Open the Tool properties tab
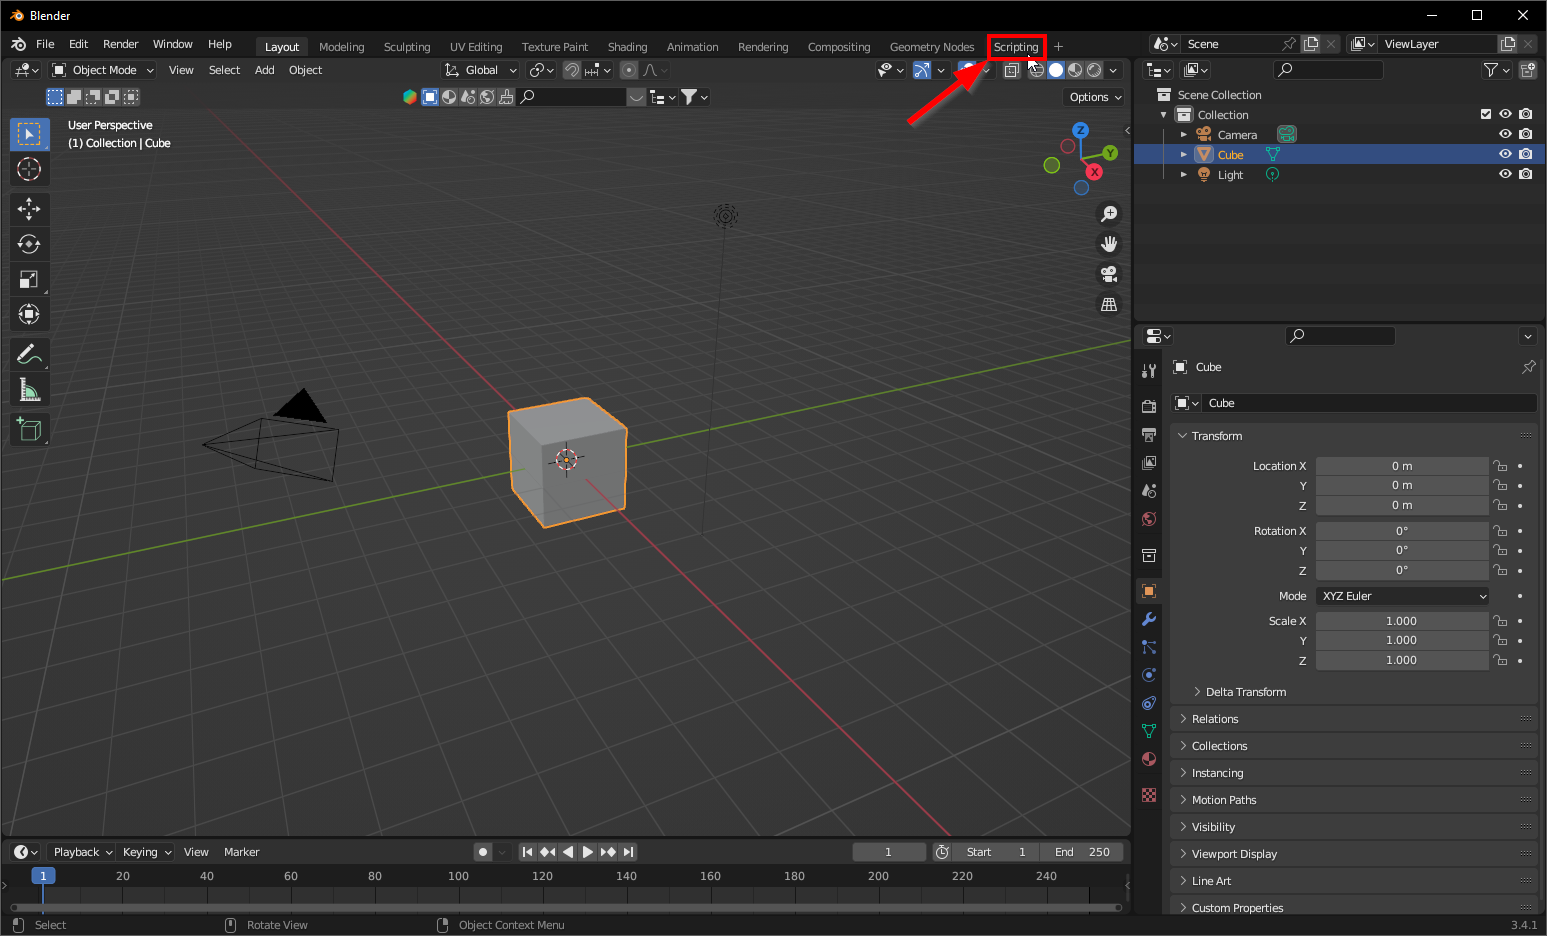 click(x=1149, y=371)
